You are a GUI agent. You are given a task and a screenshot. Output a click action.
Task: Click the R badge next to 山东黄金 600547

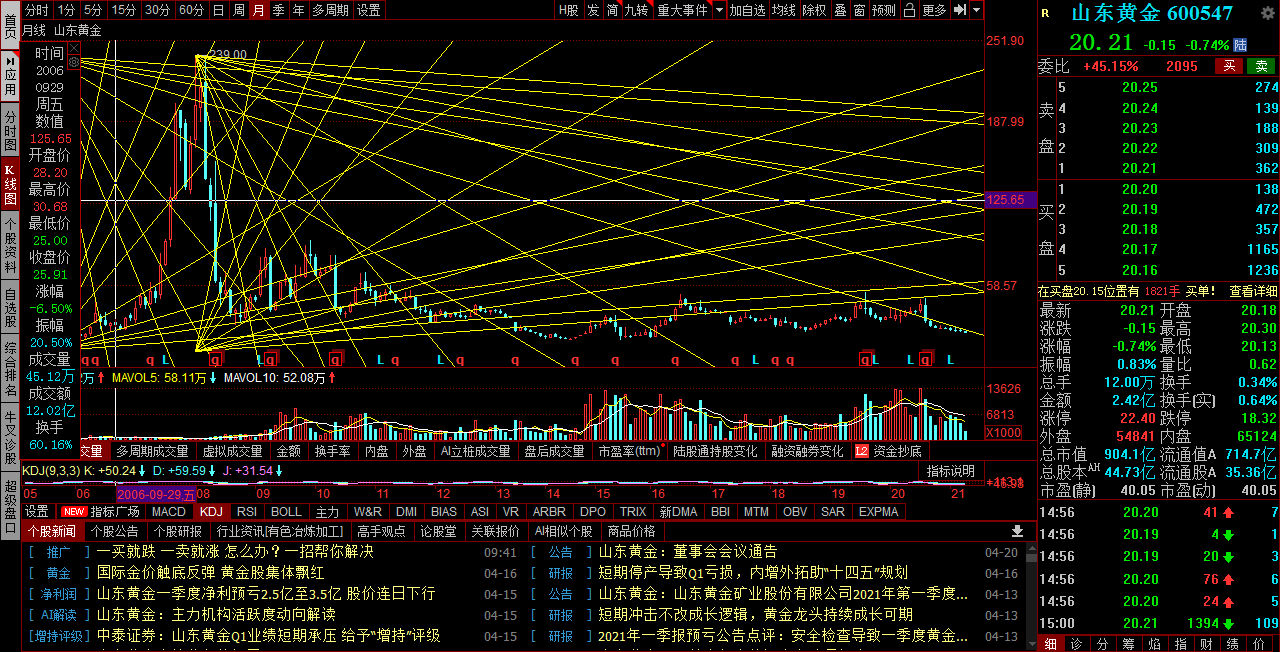click(x=1045, y=14)
